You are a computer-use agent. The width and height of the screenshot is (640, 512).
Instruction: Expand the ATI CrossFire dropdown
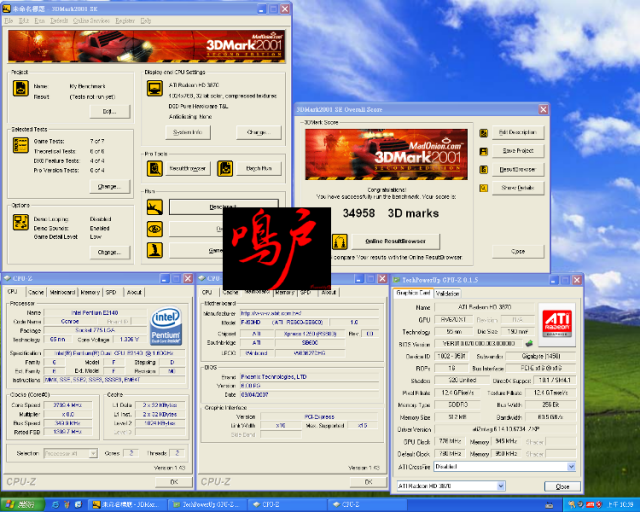(x=571, y=466)
